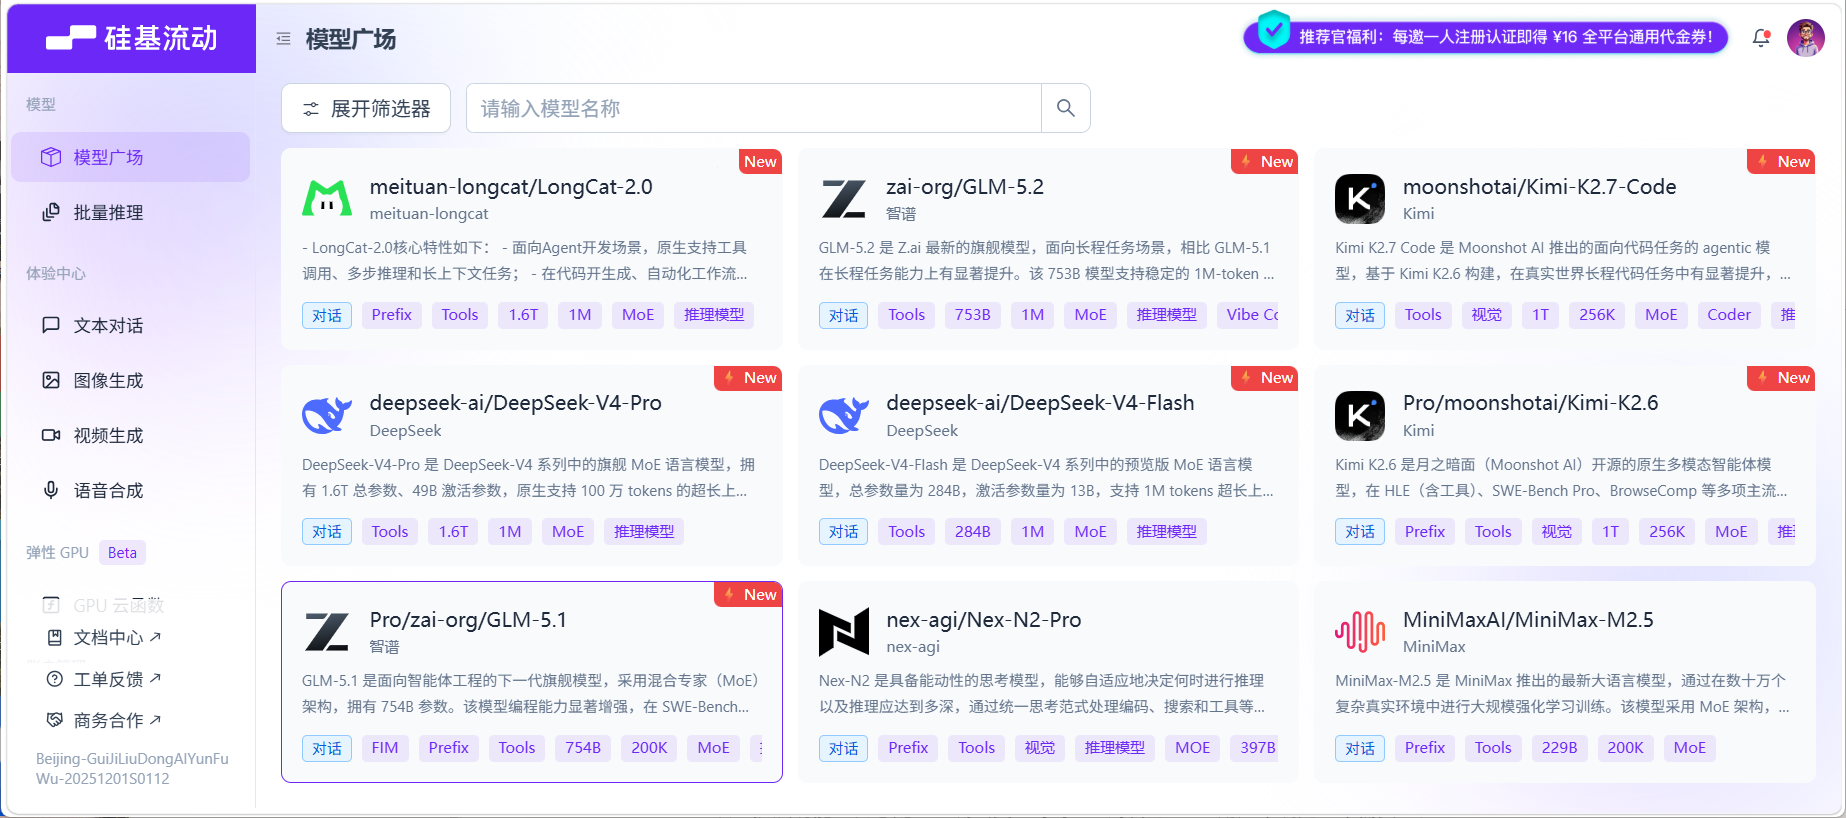Click the SiliconFlow logo in the sidebar header
The image size is (1846, 818).
tap(131, 38)
